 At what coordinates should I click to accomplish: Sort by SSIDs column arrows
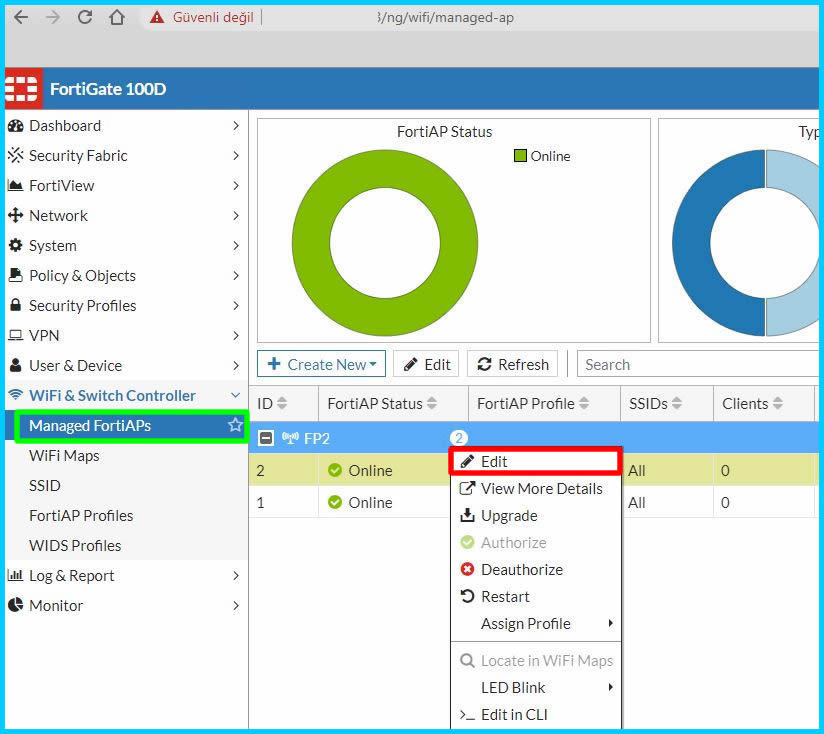coord(677,404)
